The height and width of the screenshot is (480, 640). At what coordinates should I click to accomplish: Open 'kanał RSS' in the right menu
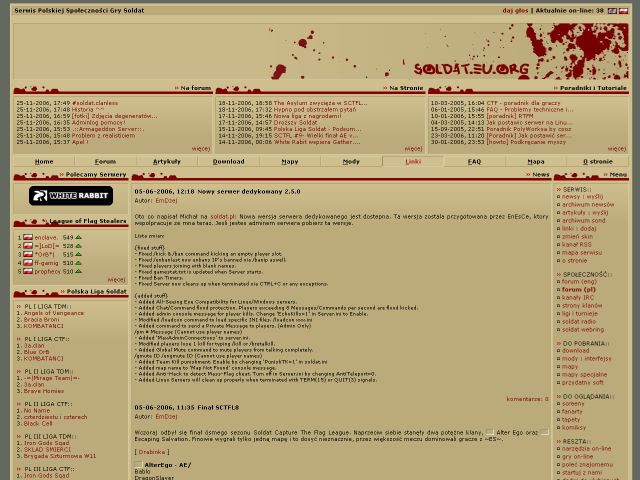[578, 245]
